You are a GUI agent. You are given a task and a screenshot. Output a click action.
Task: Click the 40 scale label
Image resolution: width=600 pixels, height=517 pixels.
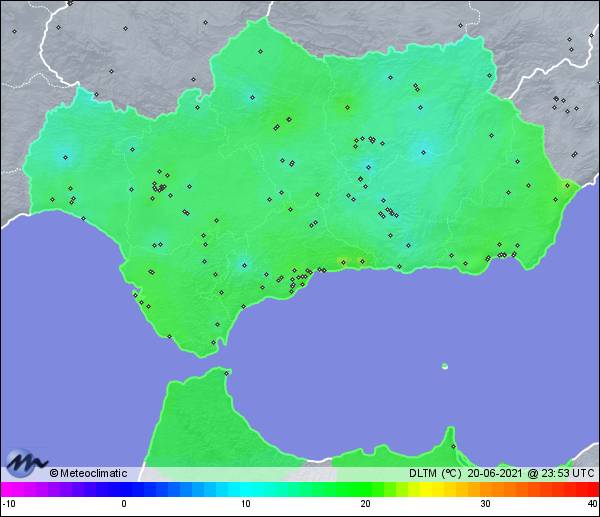(x=592, y=504)
